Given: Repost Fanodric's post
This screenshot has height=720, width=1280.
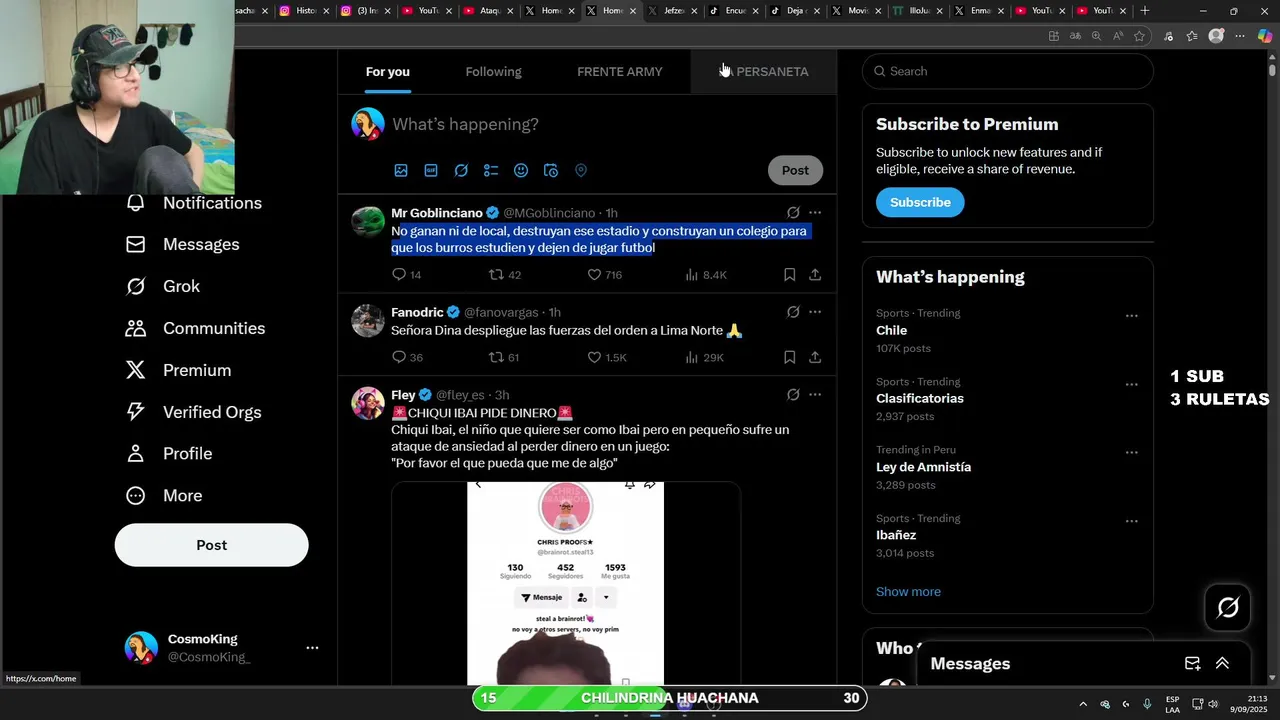Looking at the screenshot, I should 504,357.
